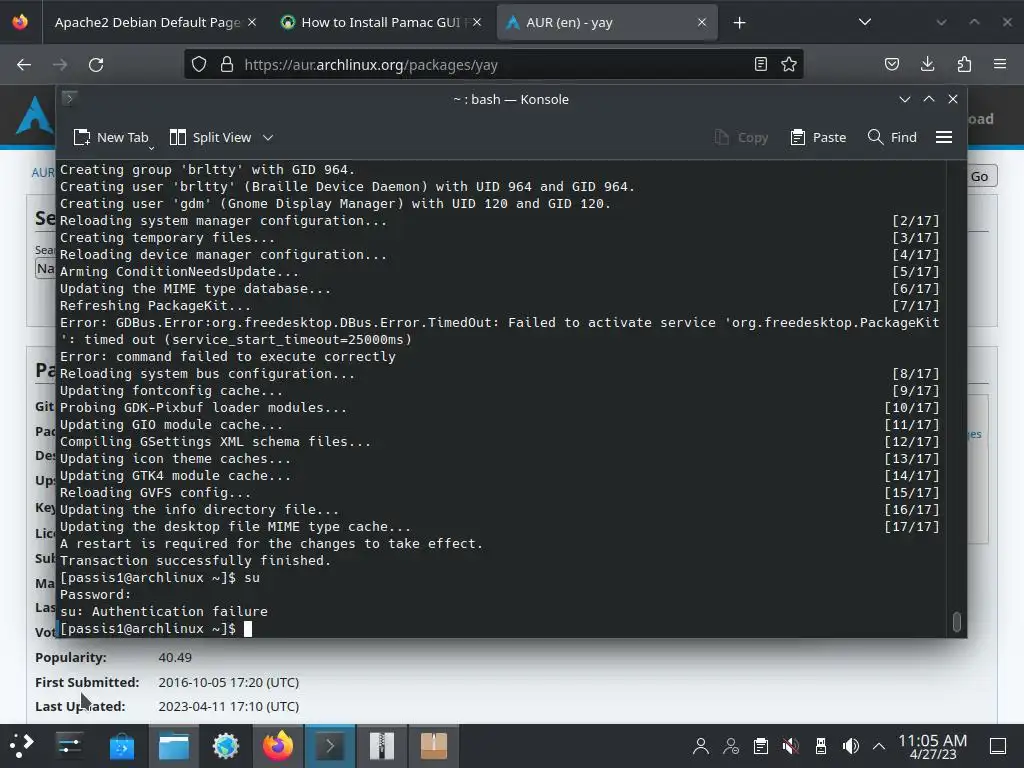The image size is (1024, 768).
Task: Click Split View in Konsole
Action: coord(210,138)
